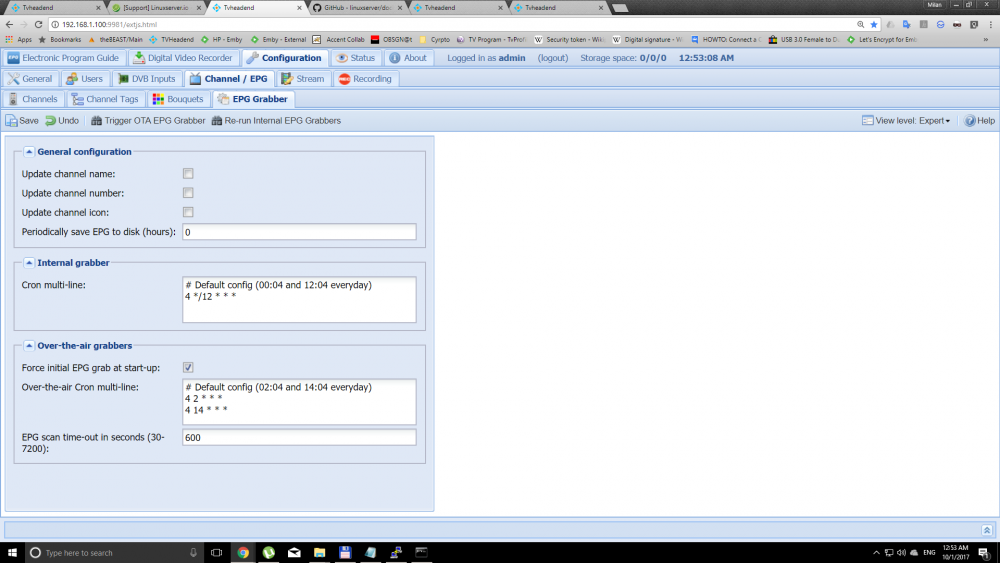Viewport: 1000px width, 563px height.
Task: Open the Let's Encrypt bookmark
Action: [x=882, y=40]
